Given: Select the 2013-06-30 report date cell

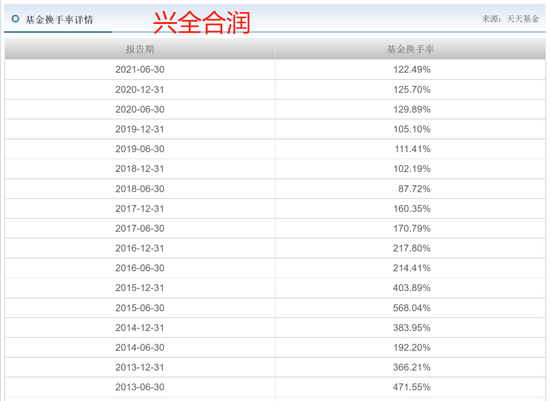Looking at the screenshot, I should tap(140, 387).
